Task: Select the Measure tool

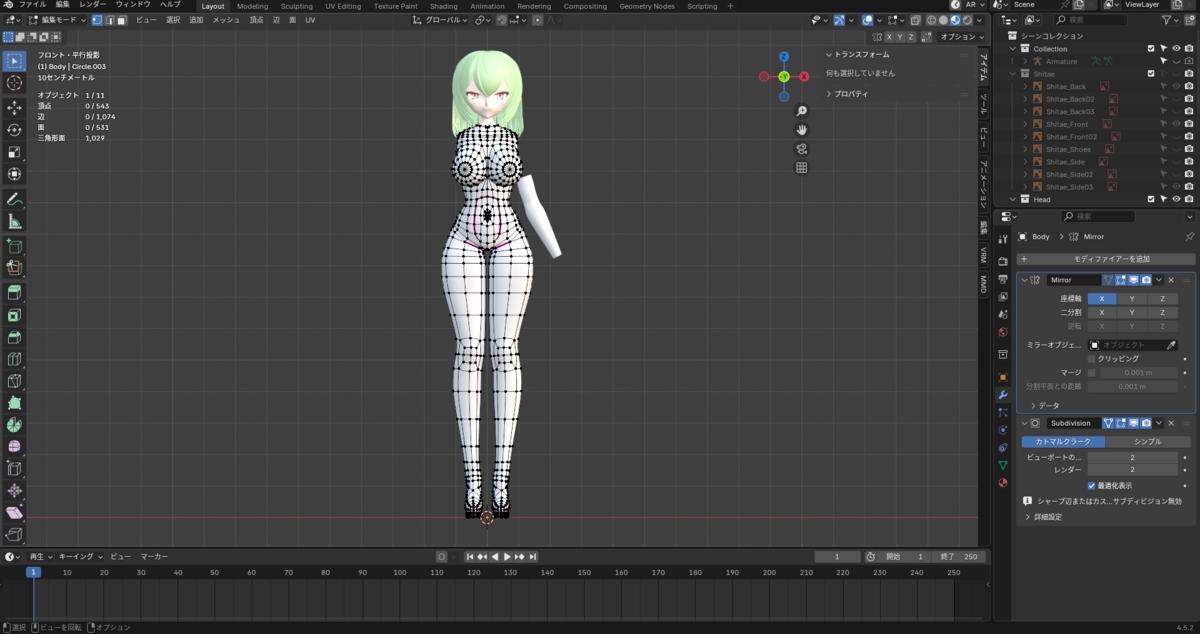Action: [15, 222]
